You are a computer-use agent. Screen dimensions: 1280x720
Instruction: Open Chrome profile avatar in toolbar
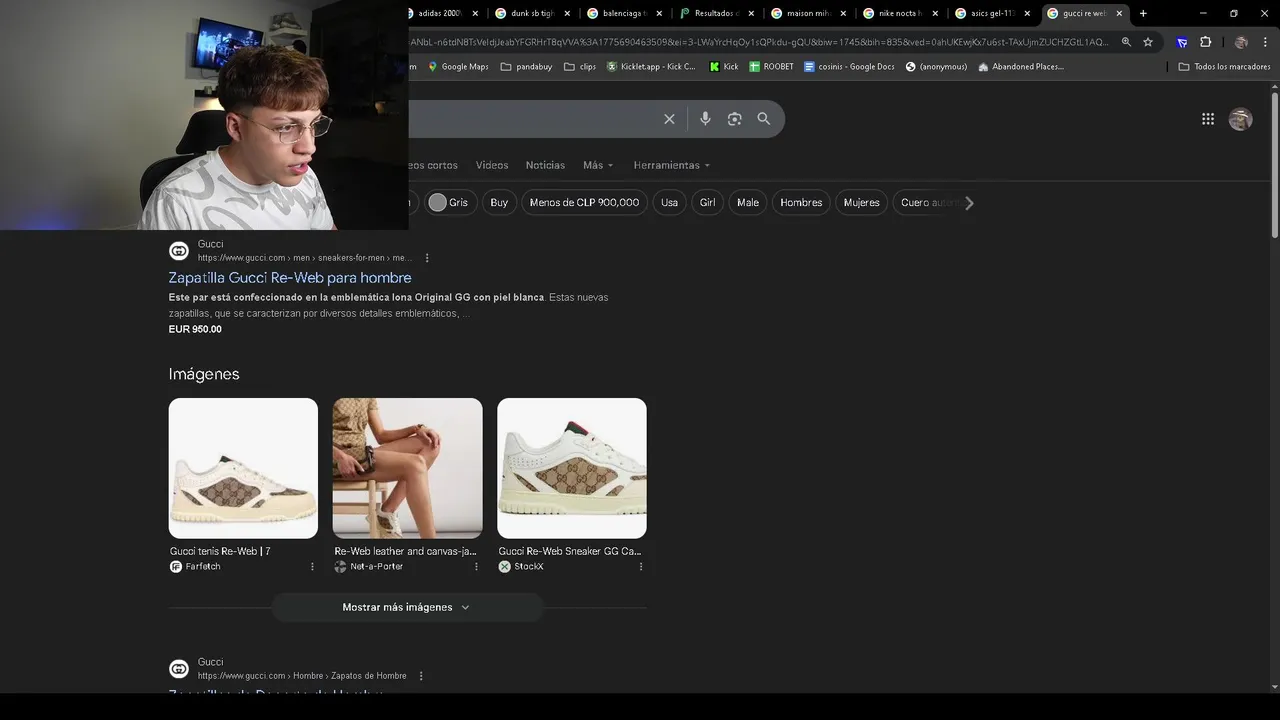(x=1241, y=42)
